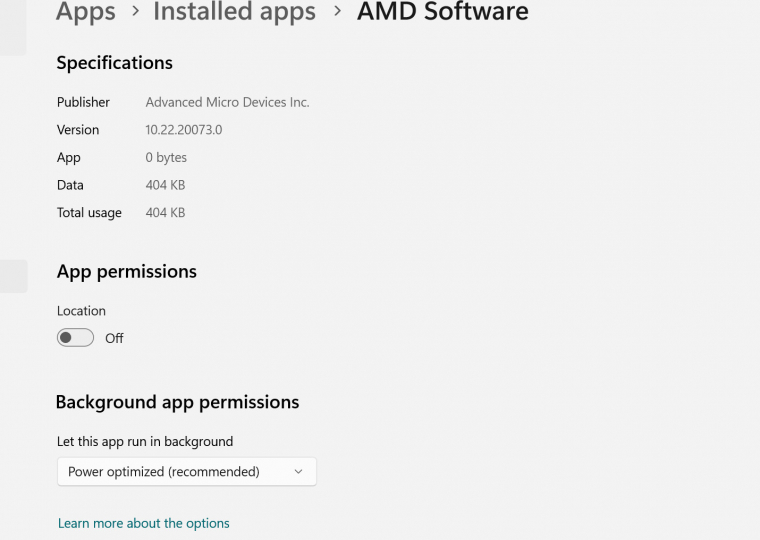Viewport: 760px width, 540px height.
Task: Select the App permissions heading
Action: click(x=127, y=272)
